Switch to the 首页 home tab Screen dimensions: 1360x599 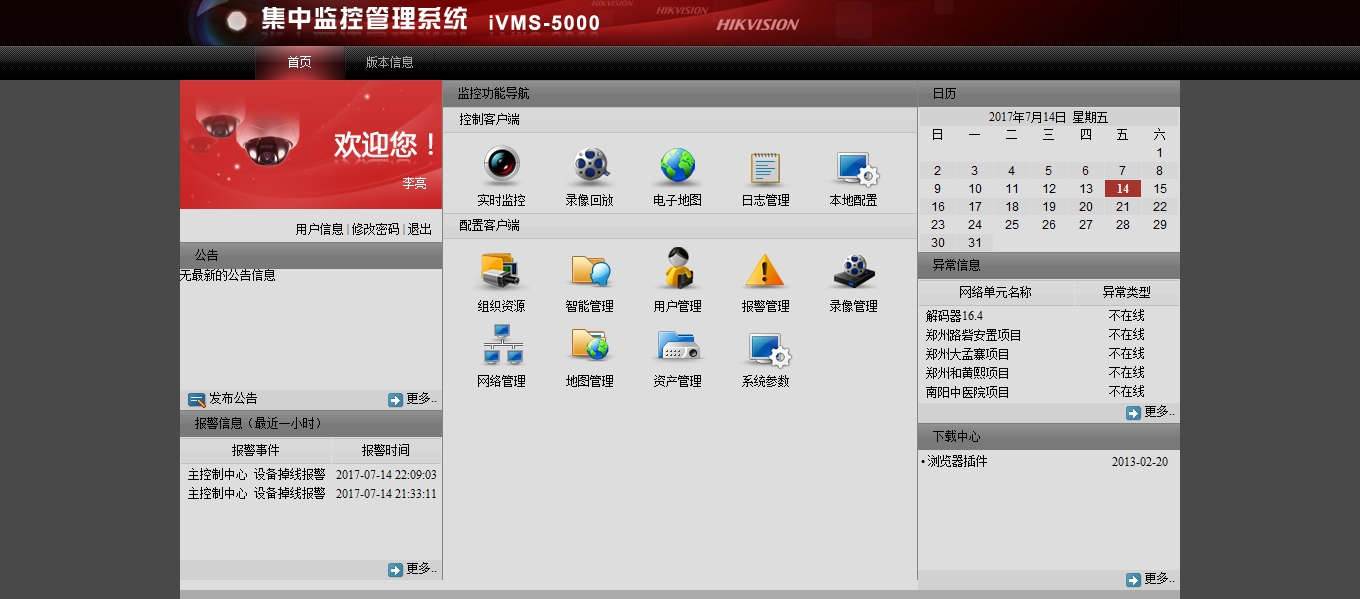point(300,62)
